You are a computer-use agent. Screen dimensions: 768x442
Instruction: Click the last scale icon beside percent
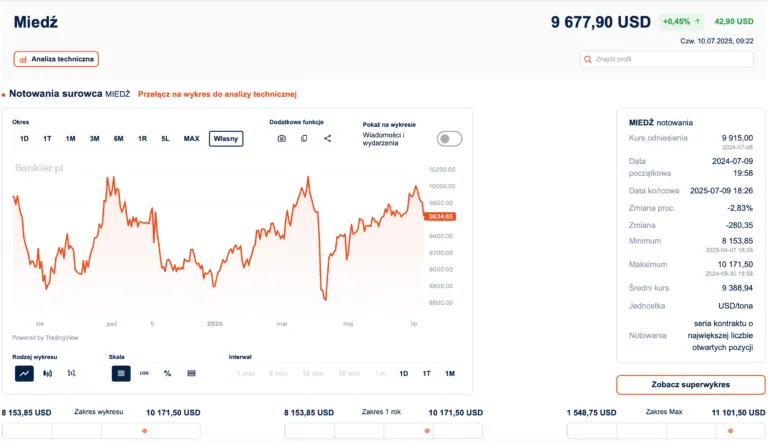click(x=191, y=373)
